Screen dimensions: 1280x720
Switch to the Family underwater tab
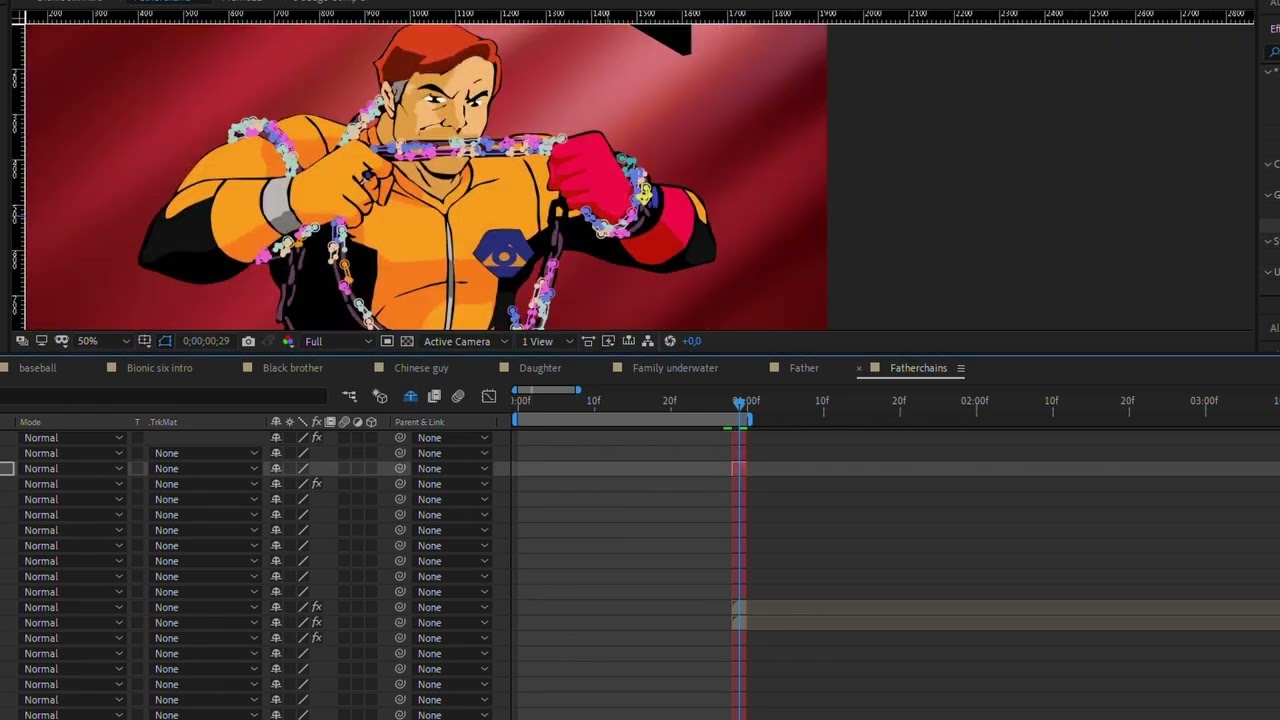point(675,368)
